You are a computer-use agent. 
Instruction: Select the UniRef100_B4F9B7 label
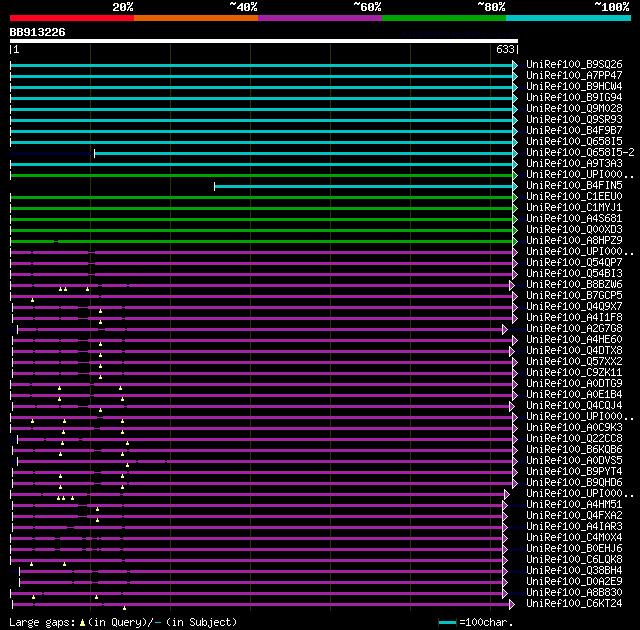pos(574,131)
